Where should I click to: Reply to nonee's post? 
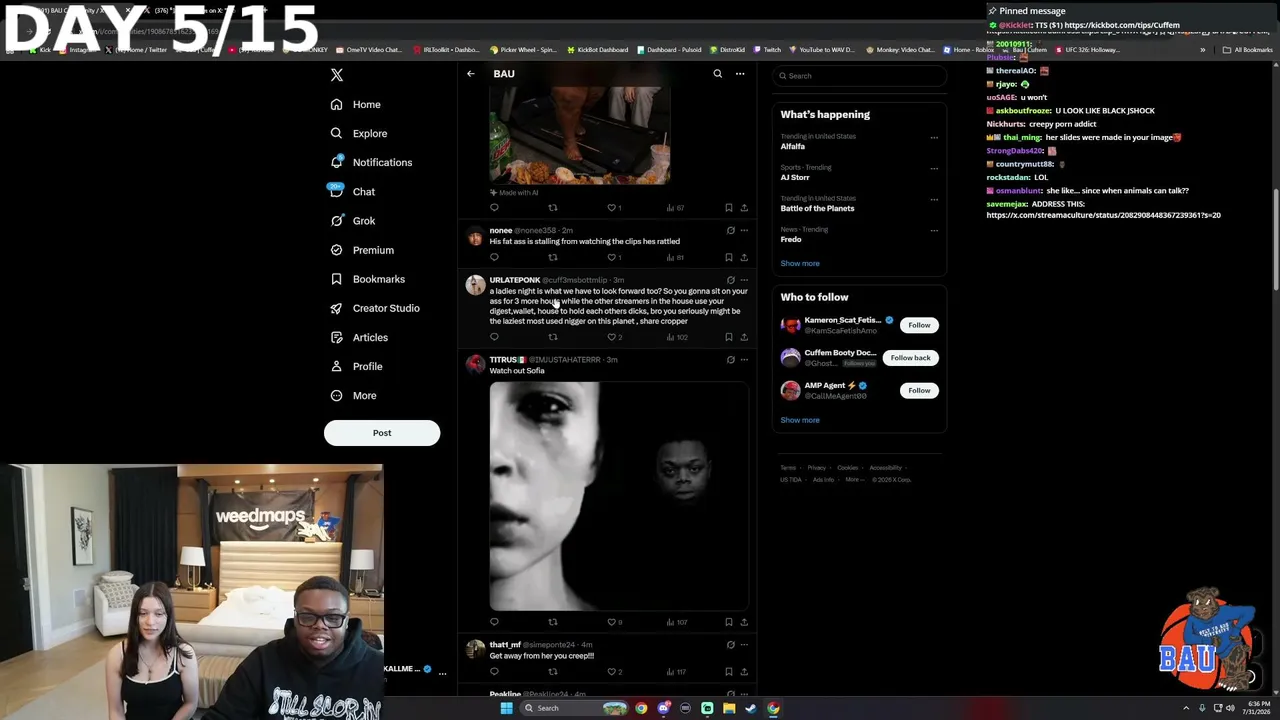pyautogui.click(x=494, y=257)
